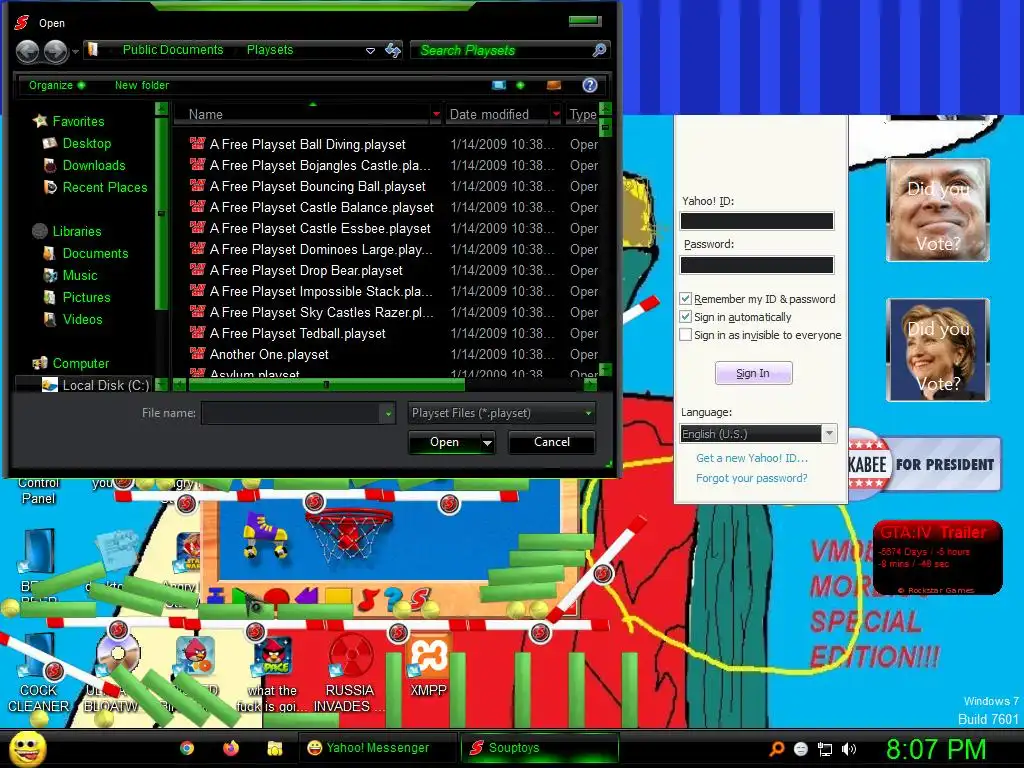
Task: Expand the view options arrow next to view icon
Action: point(520,85)
